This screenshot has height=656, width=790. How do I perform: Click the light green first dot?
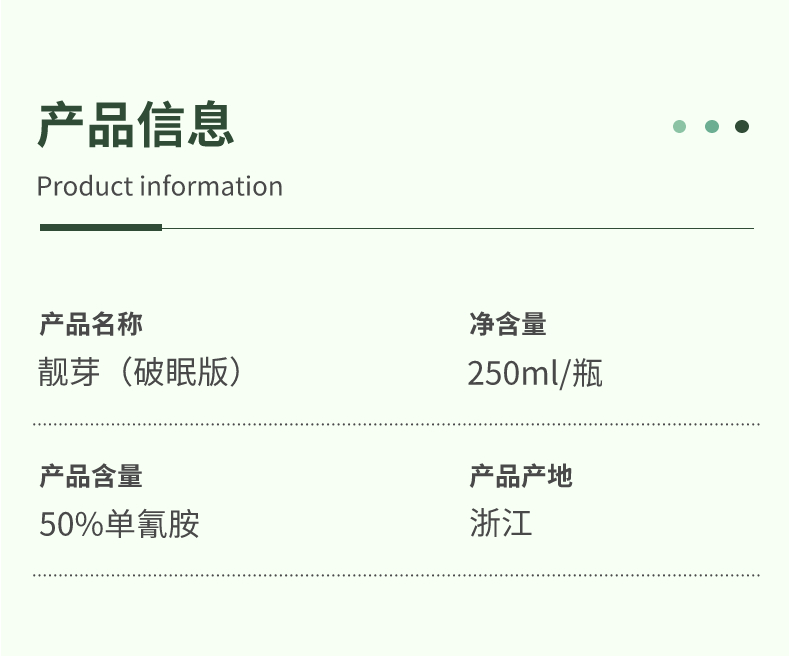680,127
